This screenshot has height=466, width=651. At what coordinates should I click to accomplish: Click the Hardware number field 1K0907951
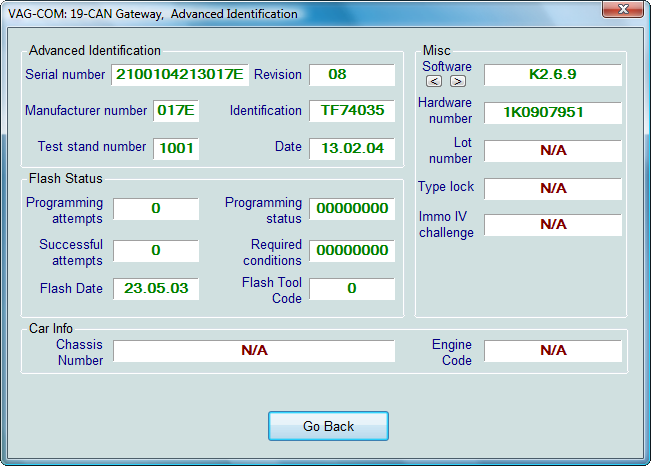coord(553,113)
